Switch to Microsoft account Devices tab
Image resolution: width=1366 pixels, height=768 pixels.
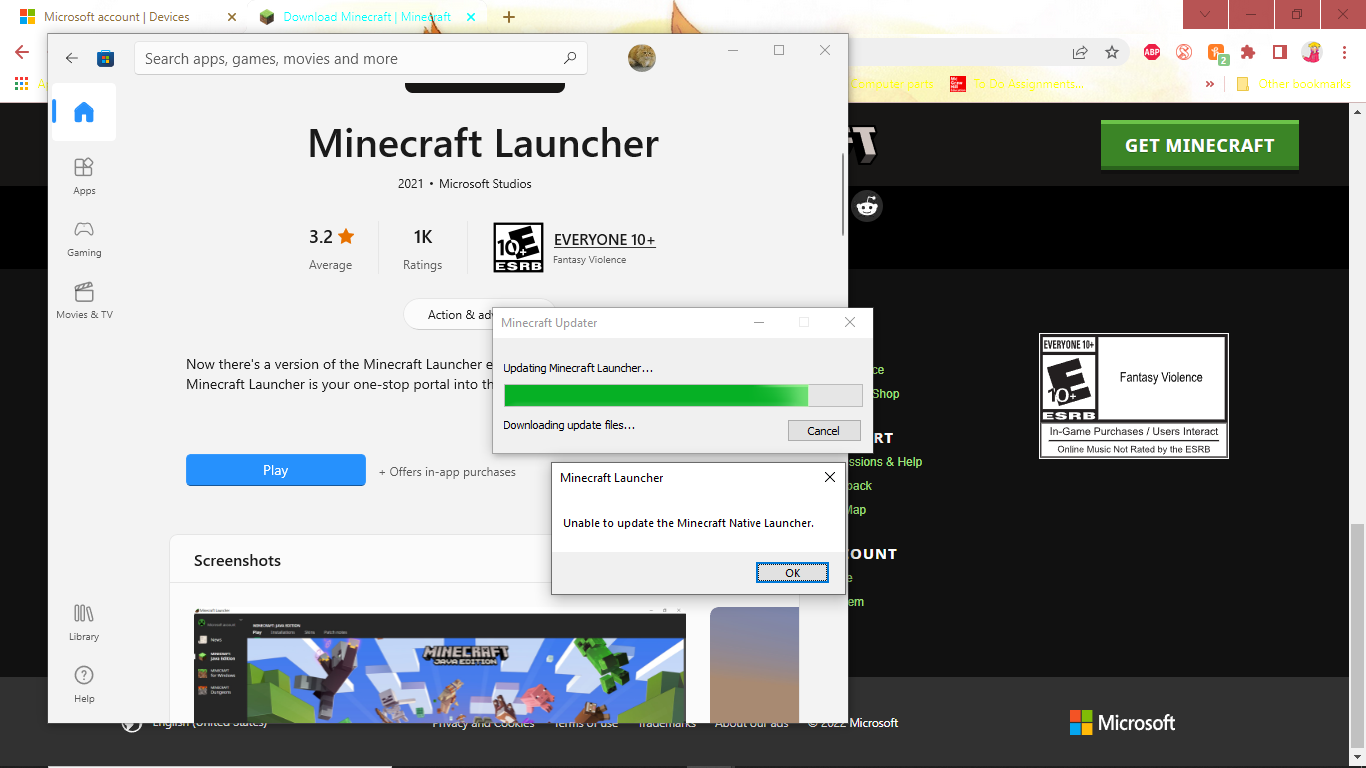click(x=118, y=17)
